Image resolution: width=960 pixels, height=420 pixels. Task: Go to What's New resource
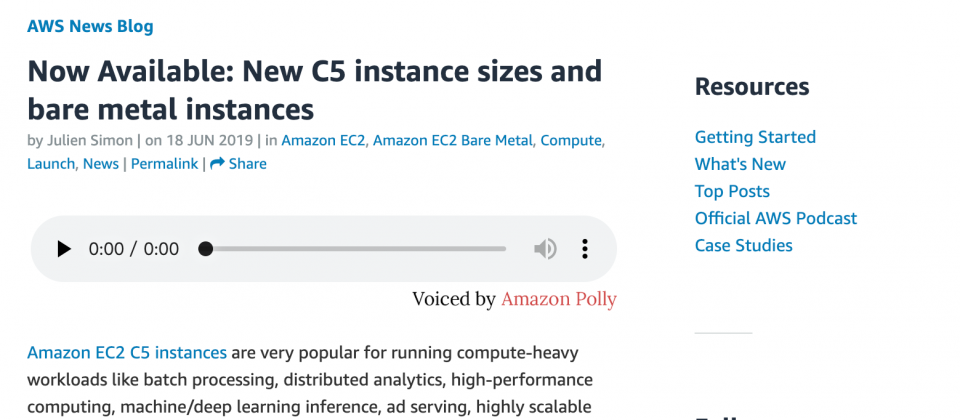740,164
